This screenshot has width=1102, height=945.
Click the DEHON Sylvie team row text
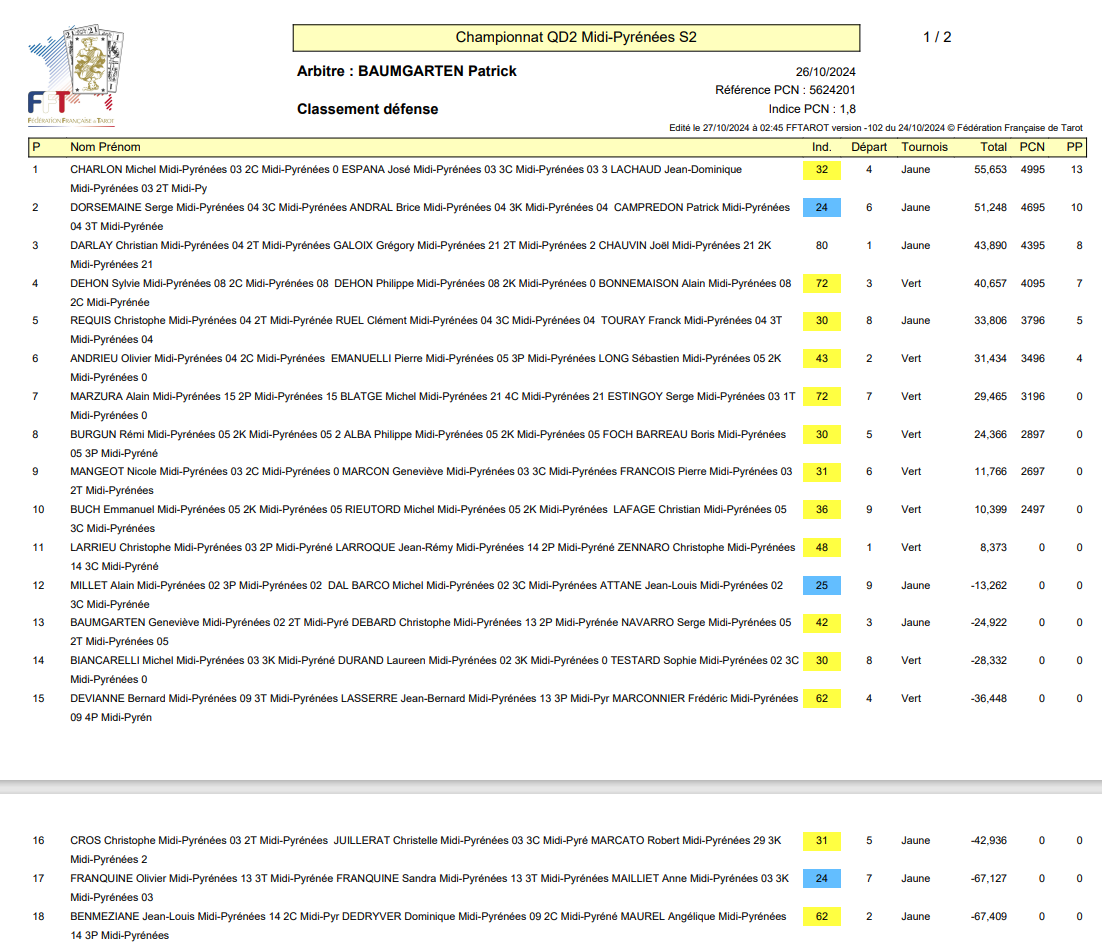pyautogui.click(x=430, y=292)
